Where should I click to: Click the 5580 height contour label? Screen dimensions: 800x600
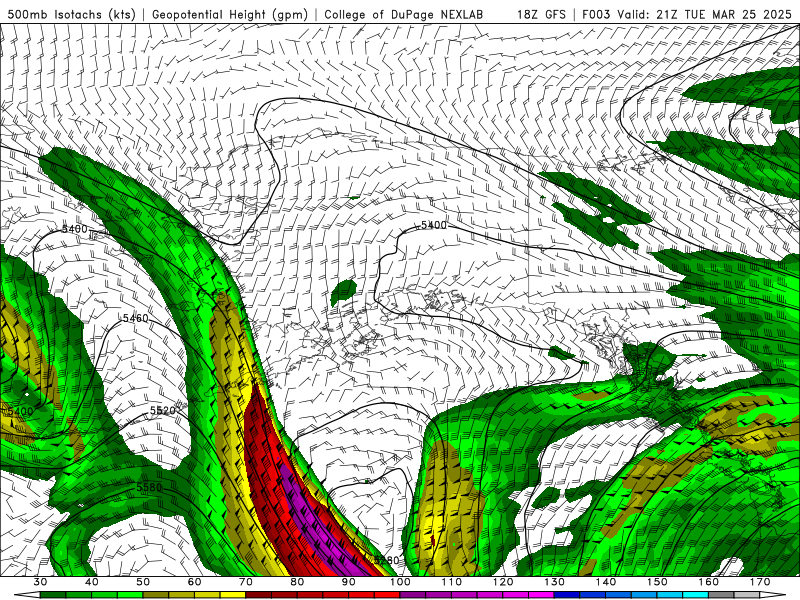pos(149,488)
